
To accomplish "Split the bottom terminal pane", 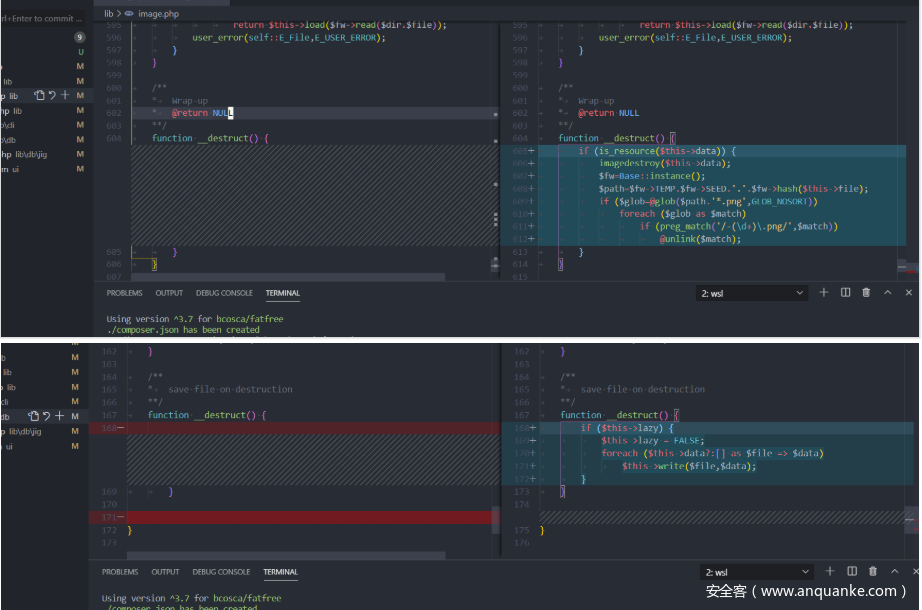I will (x=851, y=572).
